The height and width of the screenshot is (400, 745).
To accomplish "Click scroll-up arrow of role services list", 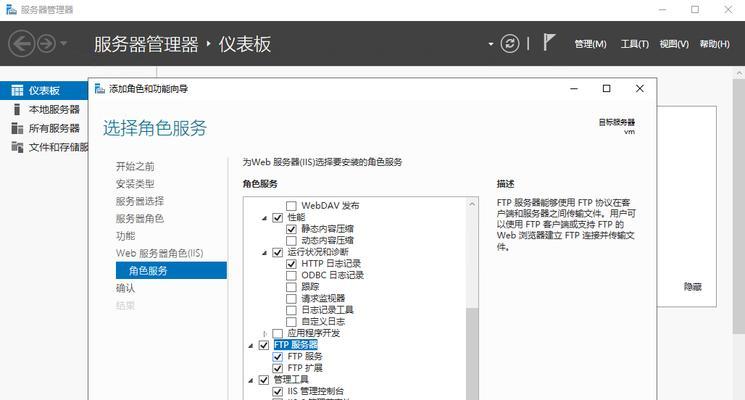I will click(472, 204).
